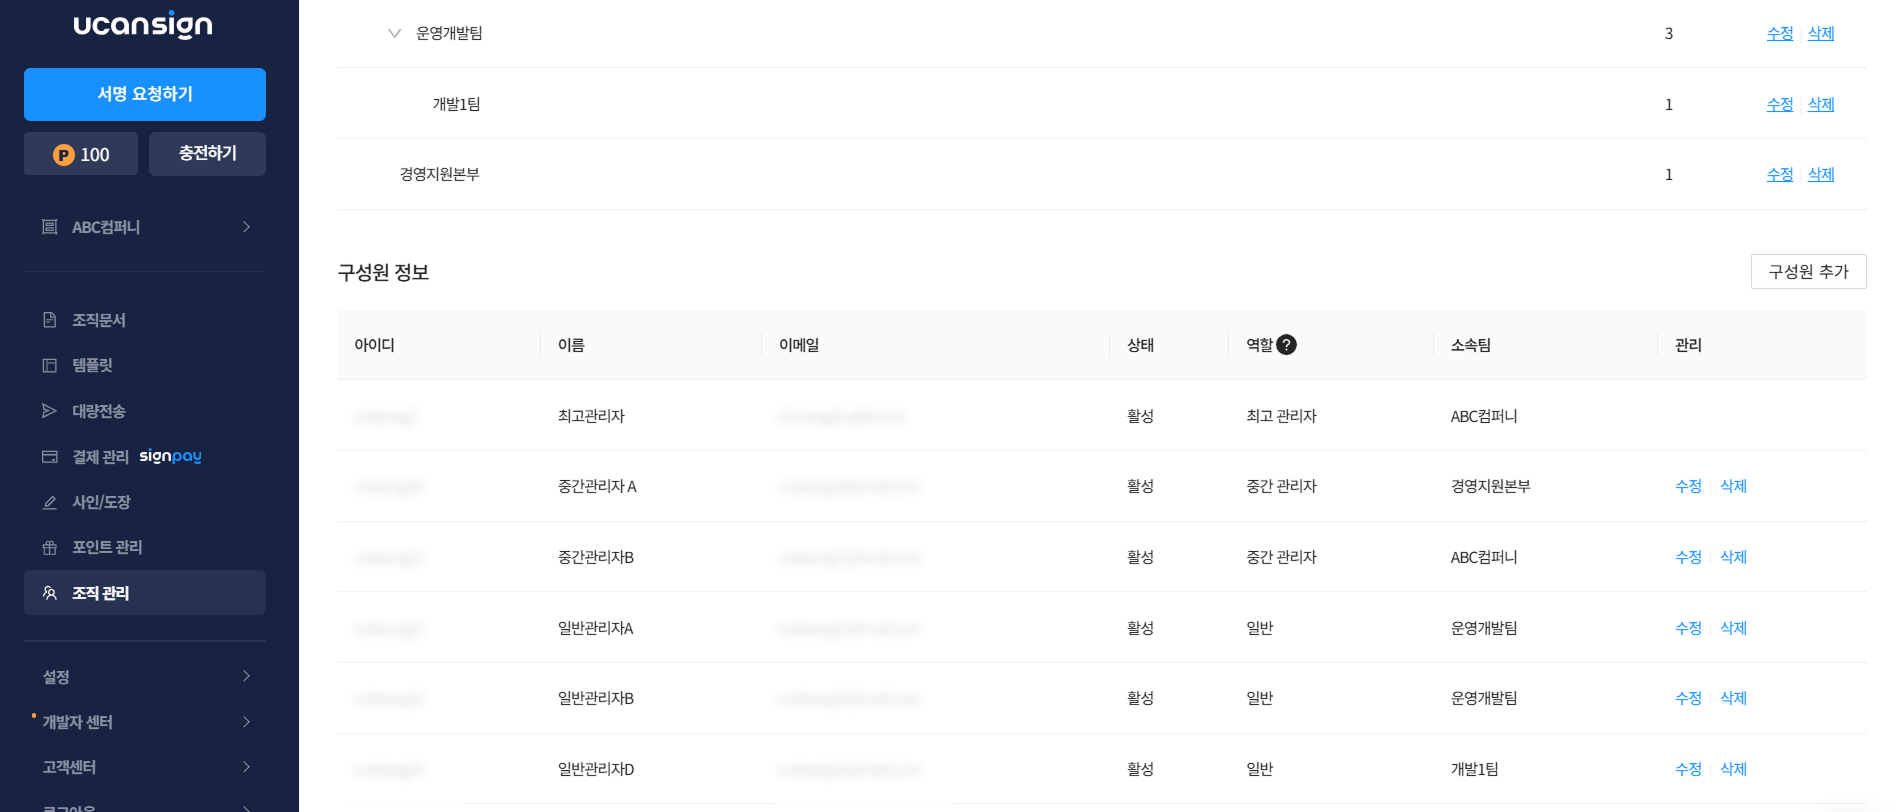Click the ABC컴퍼니 building icon
The height and width of the screenshot is (812, 1902).
pos(49,227)
